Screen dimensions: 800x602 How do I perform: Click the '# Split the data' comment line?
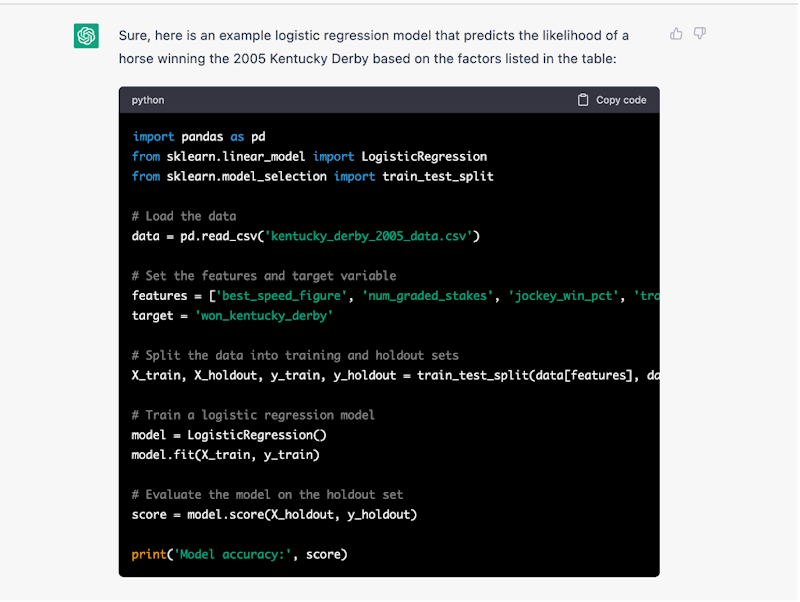[295, 355]
